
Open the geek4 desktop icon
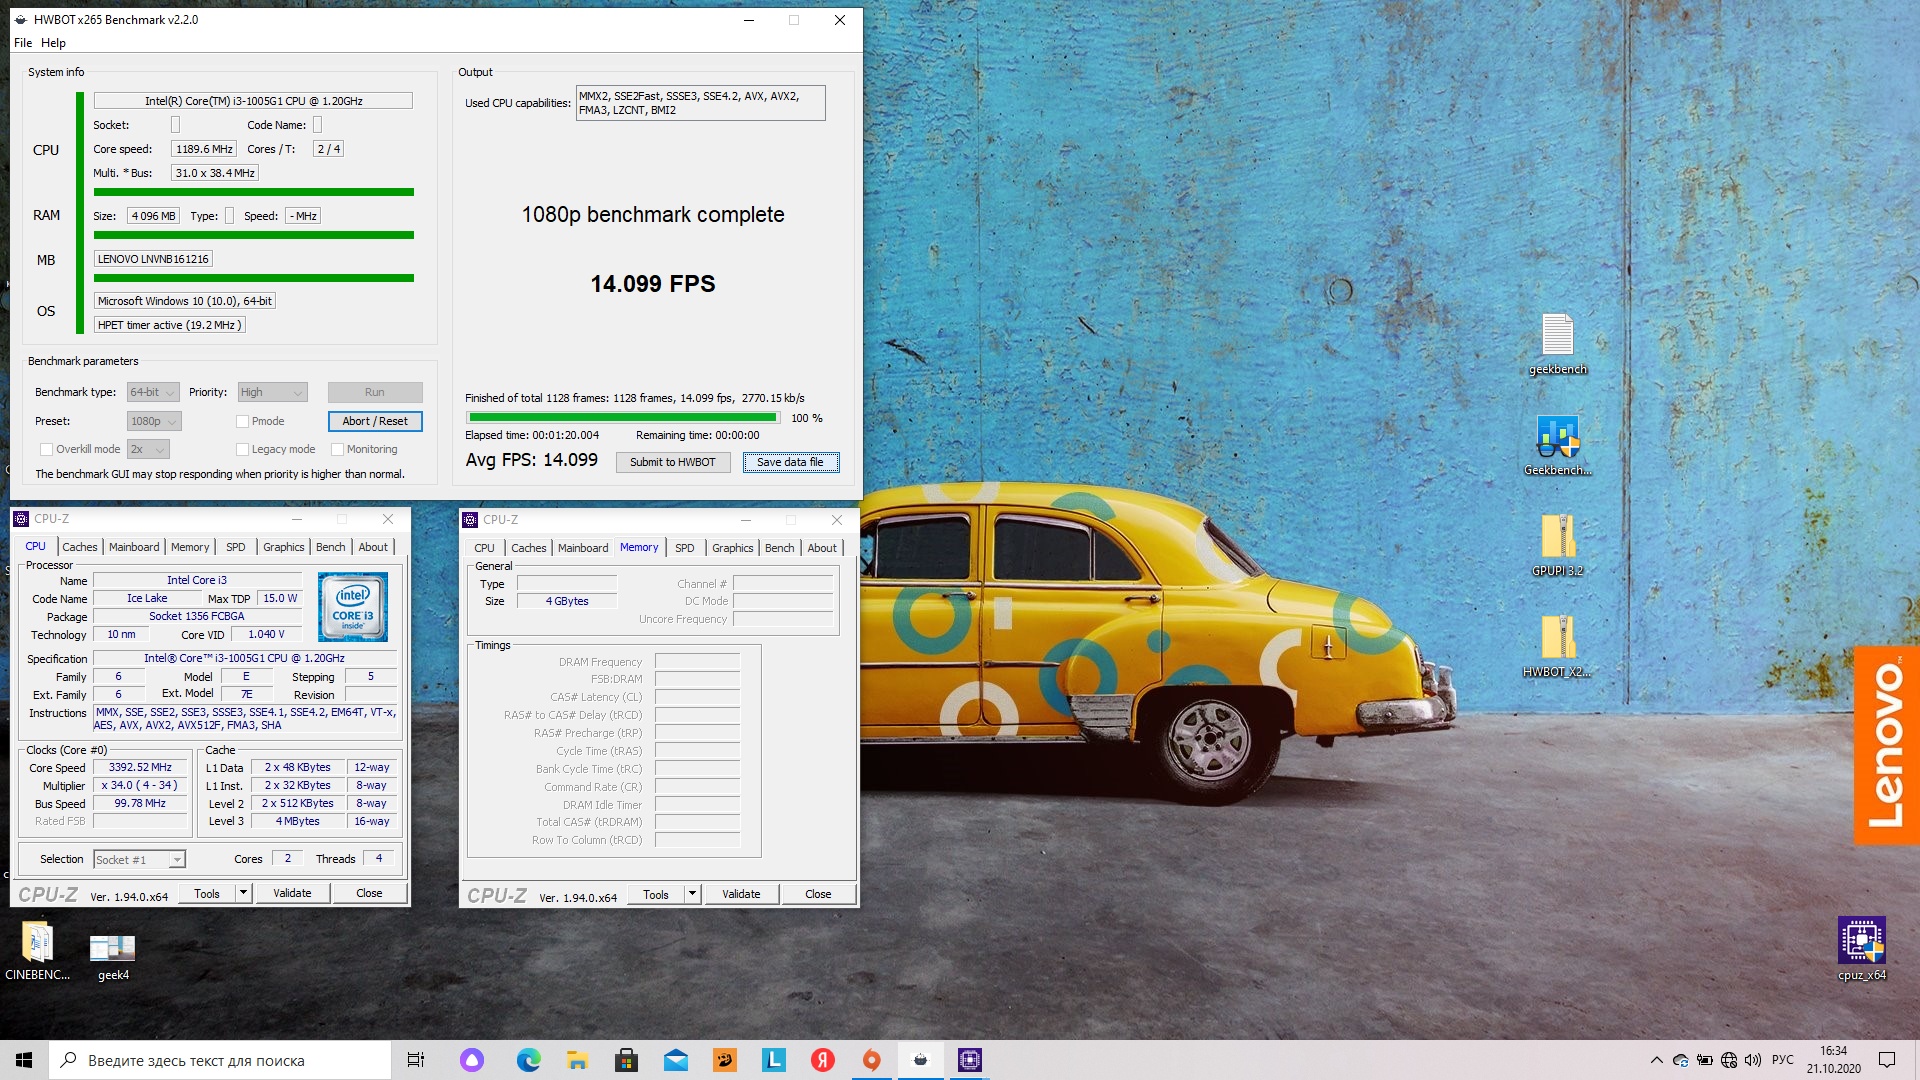(x=113, y=956)
